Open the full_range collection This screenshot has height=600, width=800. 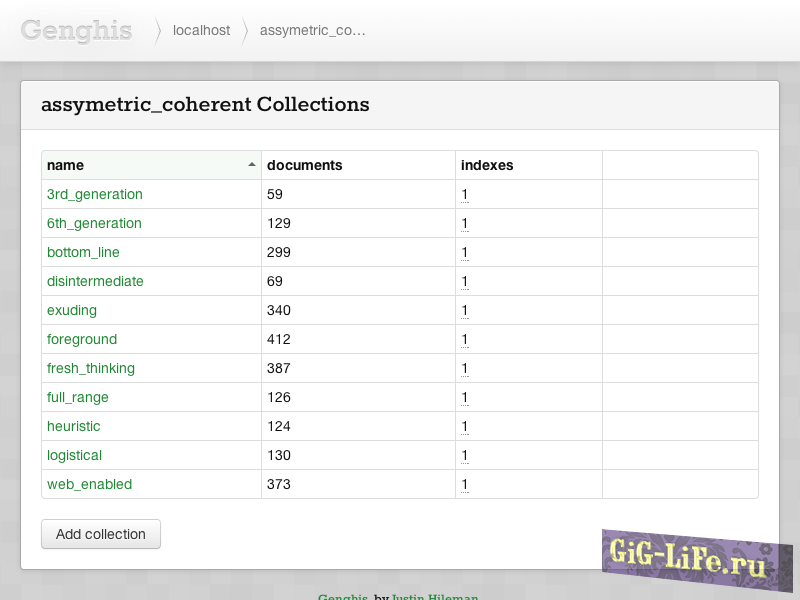tap(78, 397)
